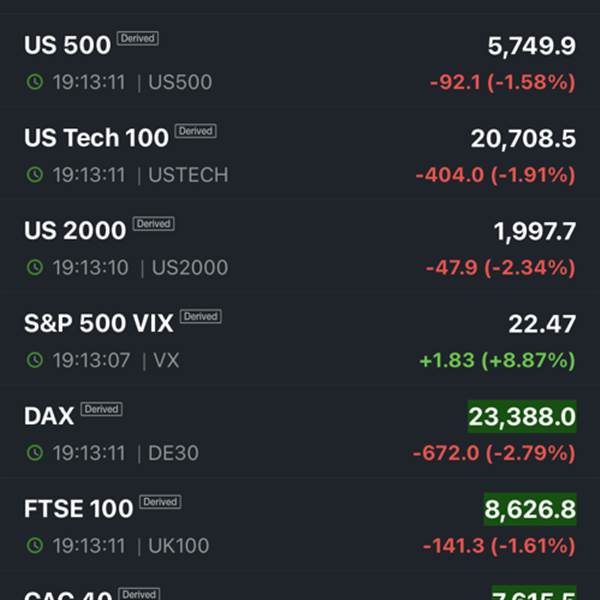Image resolution: width=600 pixels, height=600 pixels.
Task: Click the clock icon in USTECH row
Action: (35, 175)
